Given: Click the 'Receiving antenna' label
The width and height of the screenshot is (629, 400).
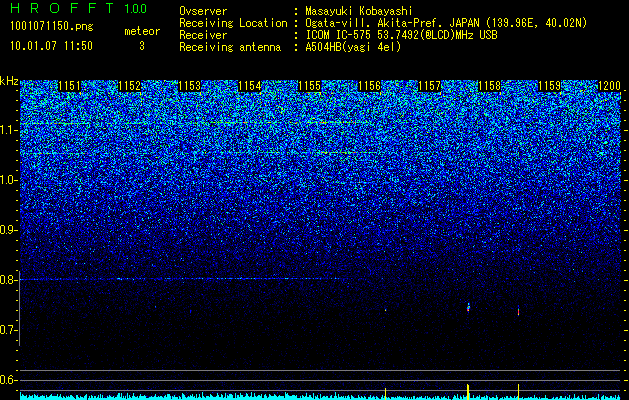Looking at the screenshot, I should (x=230, y=47).
